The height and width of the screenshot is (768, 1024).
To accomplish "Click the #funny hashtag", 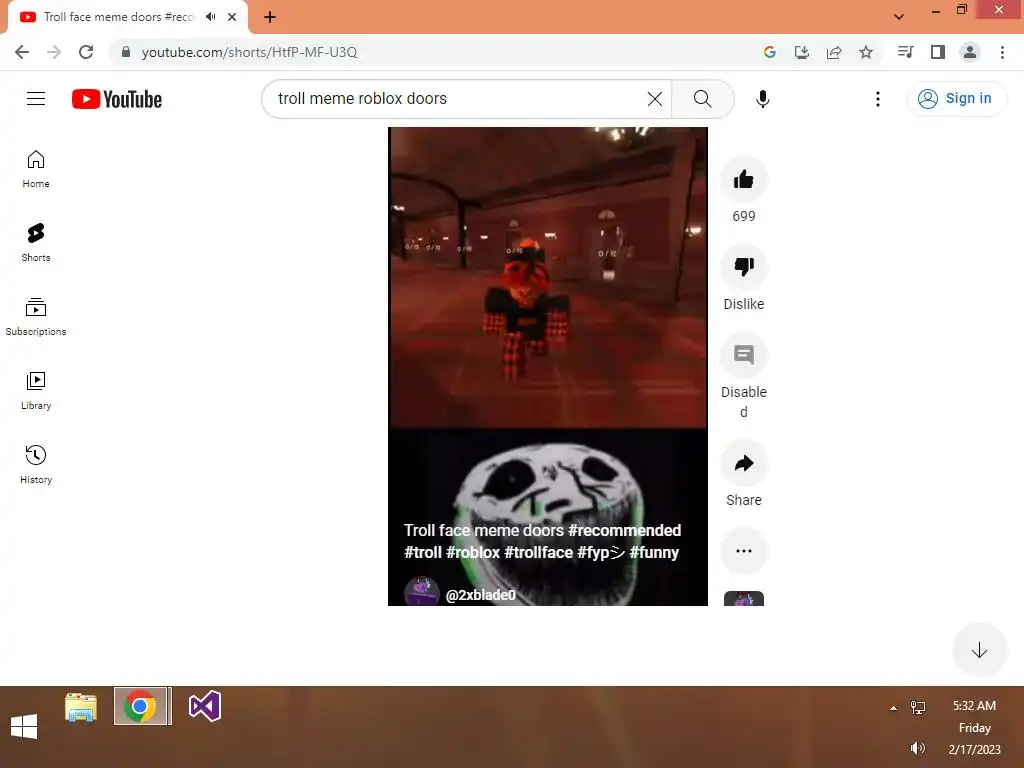I will click(654, 552).
